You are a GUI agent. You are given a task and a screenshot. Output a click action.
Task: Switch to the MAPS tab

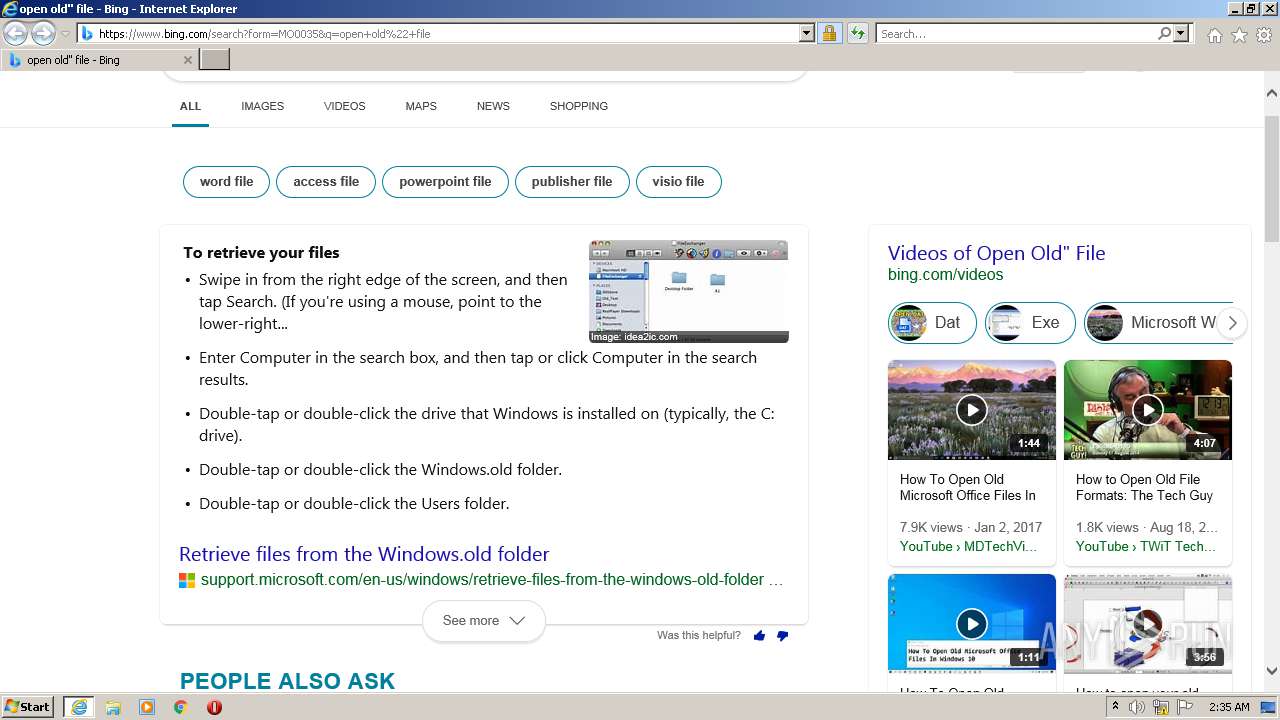tap(421, 106)
